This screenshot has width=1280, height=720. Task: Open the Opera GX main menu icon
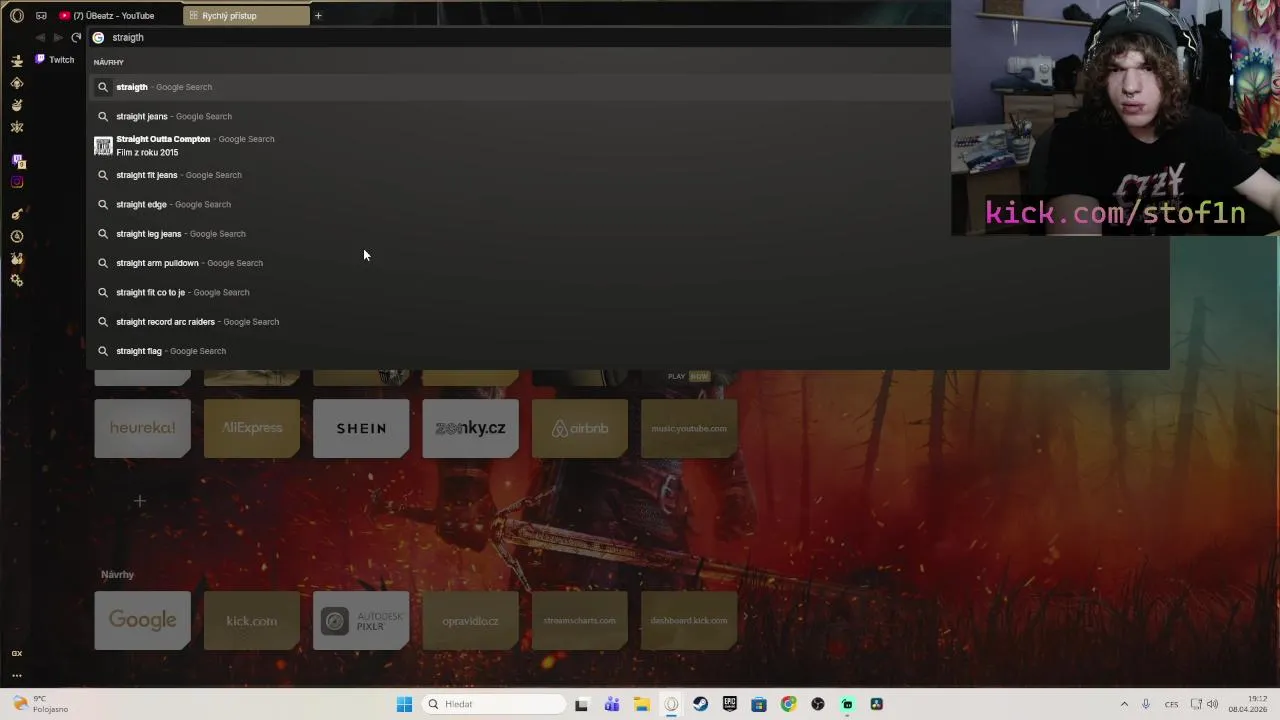pos(17,15)
